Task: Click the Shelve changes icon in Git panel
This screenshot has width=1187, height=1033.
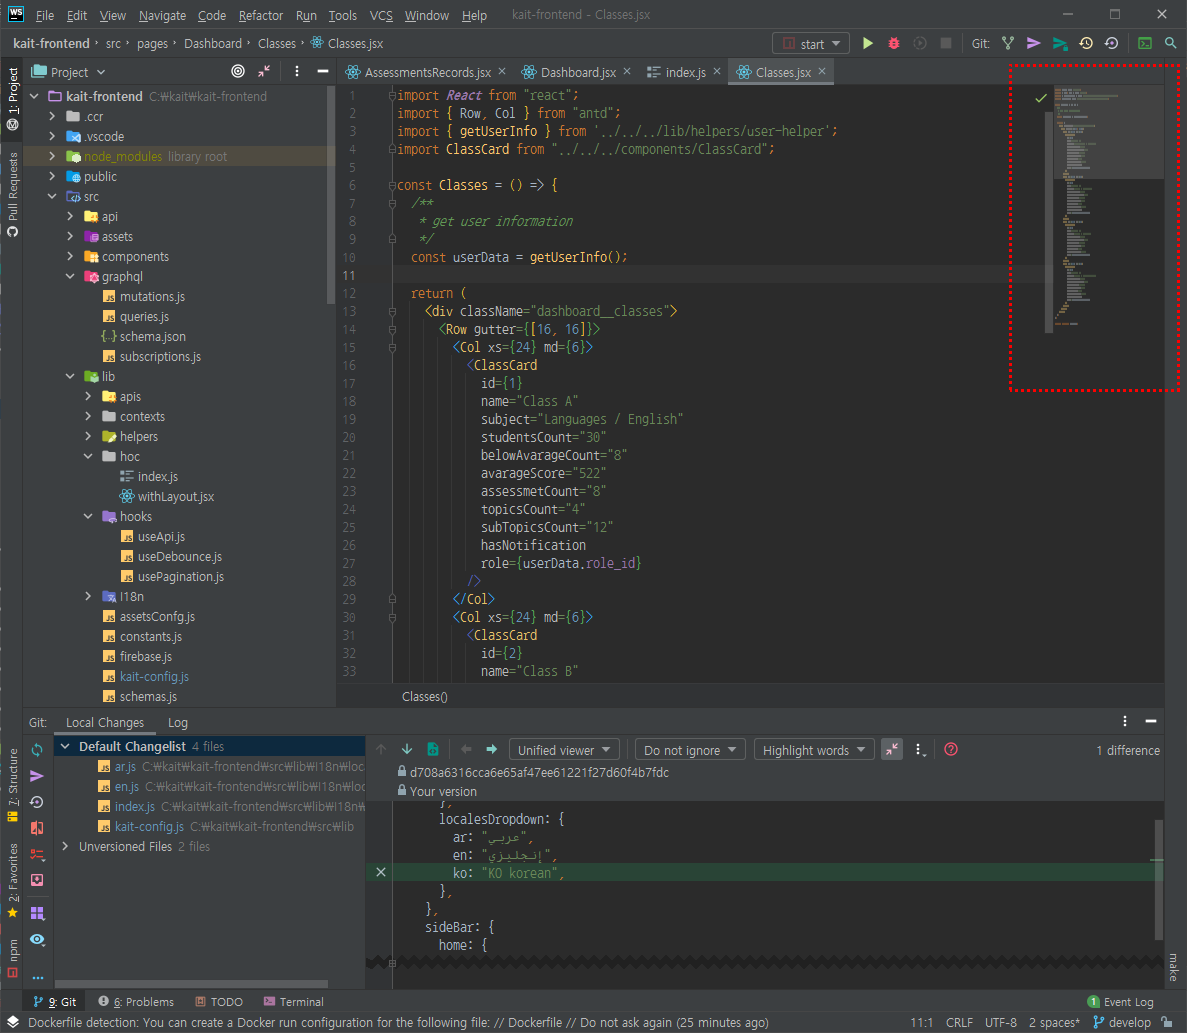Action: coord(38,880)
